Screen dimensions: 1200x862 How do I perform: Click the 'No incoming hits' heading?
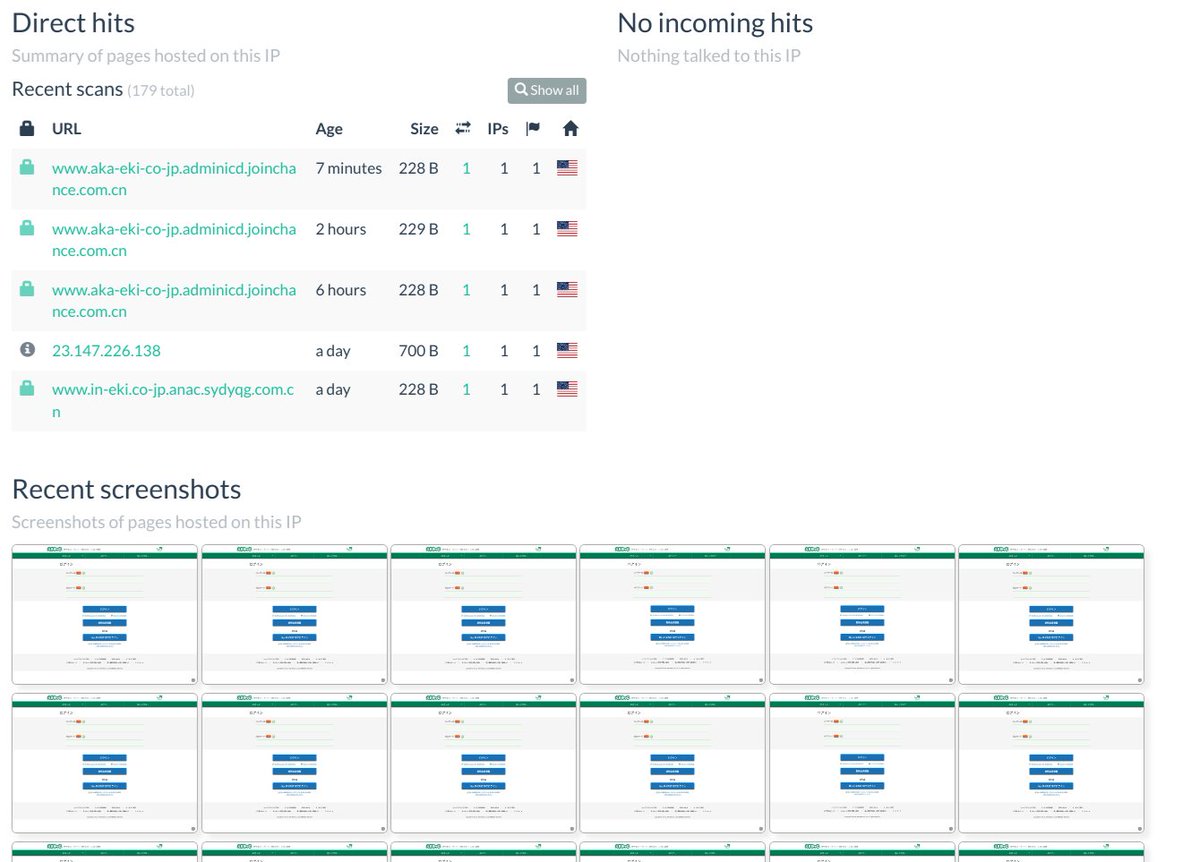715,22
